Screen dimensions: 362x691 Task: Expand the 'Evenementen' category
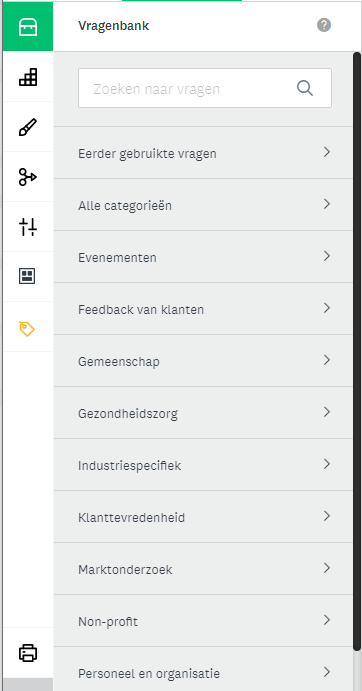click(203, 257)
